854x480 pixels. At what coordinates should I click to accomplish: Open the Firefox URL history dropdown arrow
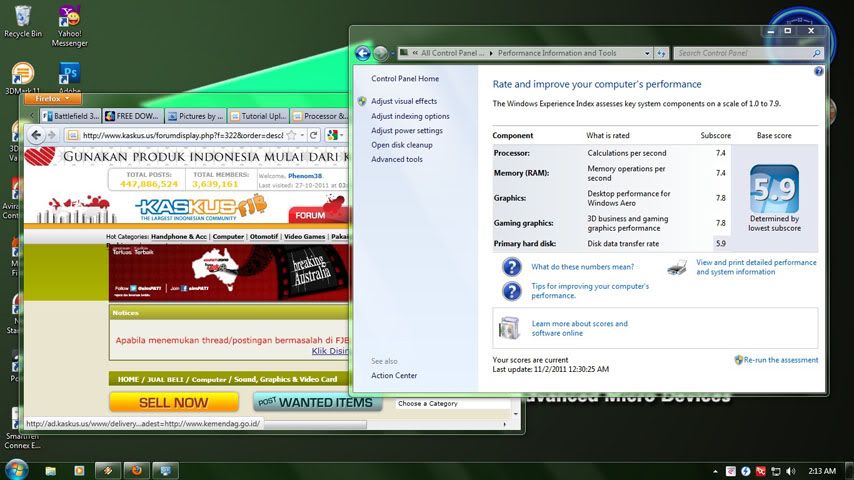coord(302,135)
